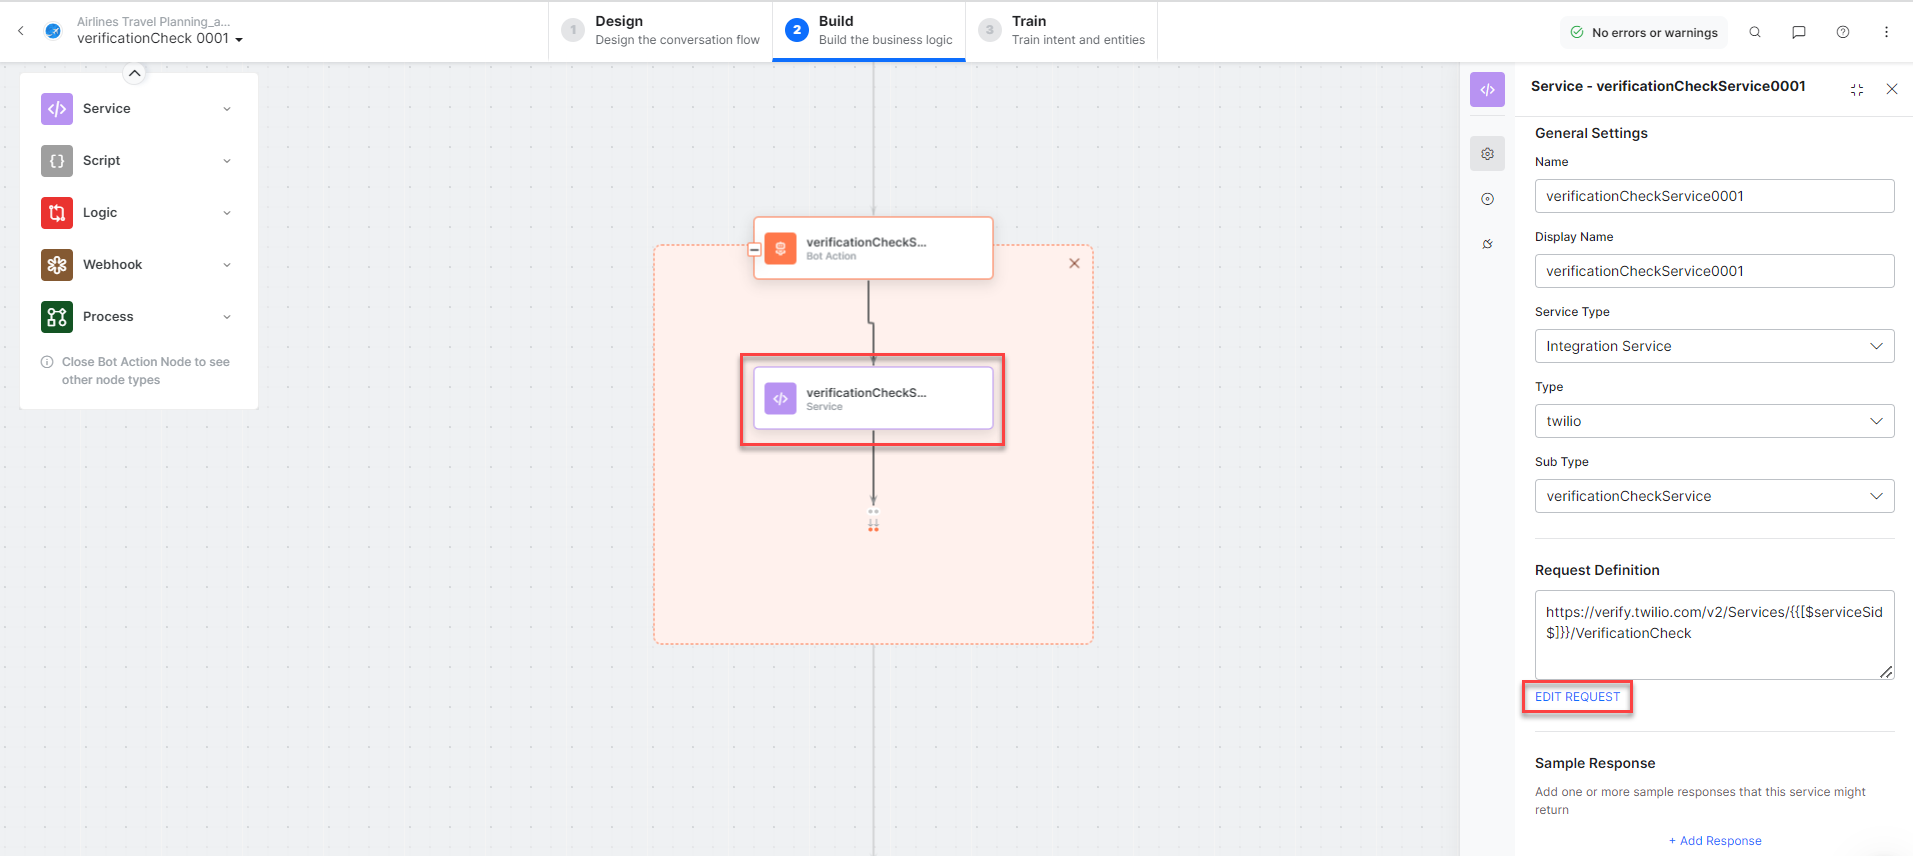Collapse the node palette with up chevron

point(134,73)
